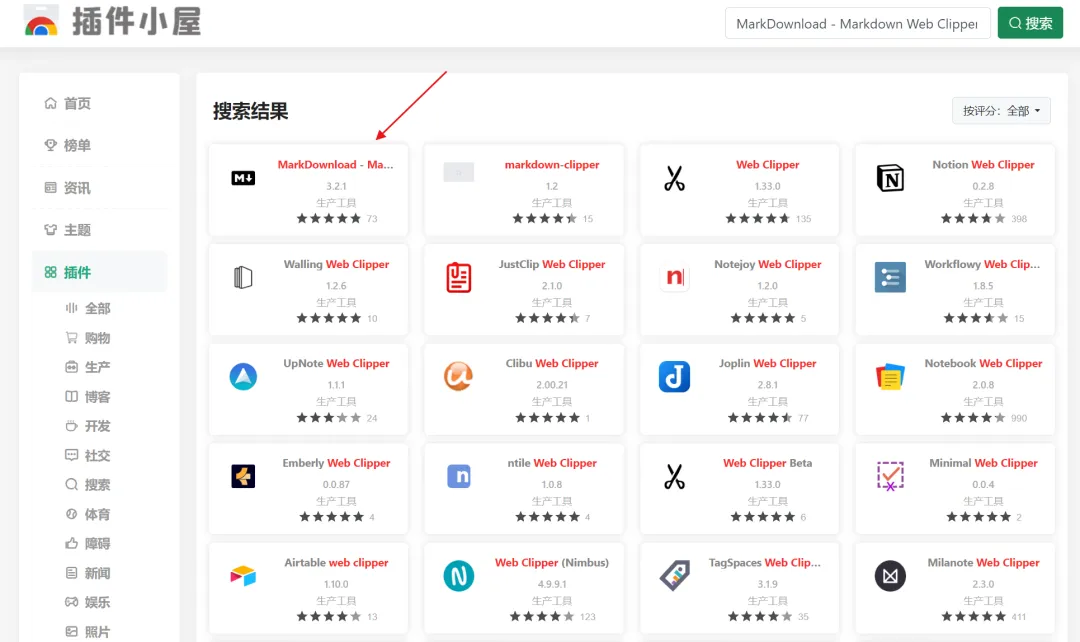Click the markdown-clipper placeholder icon
1080x642 pixels.
pyautogui.click(x=459, y=172)
